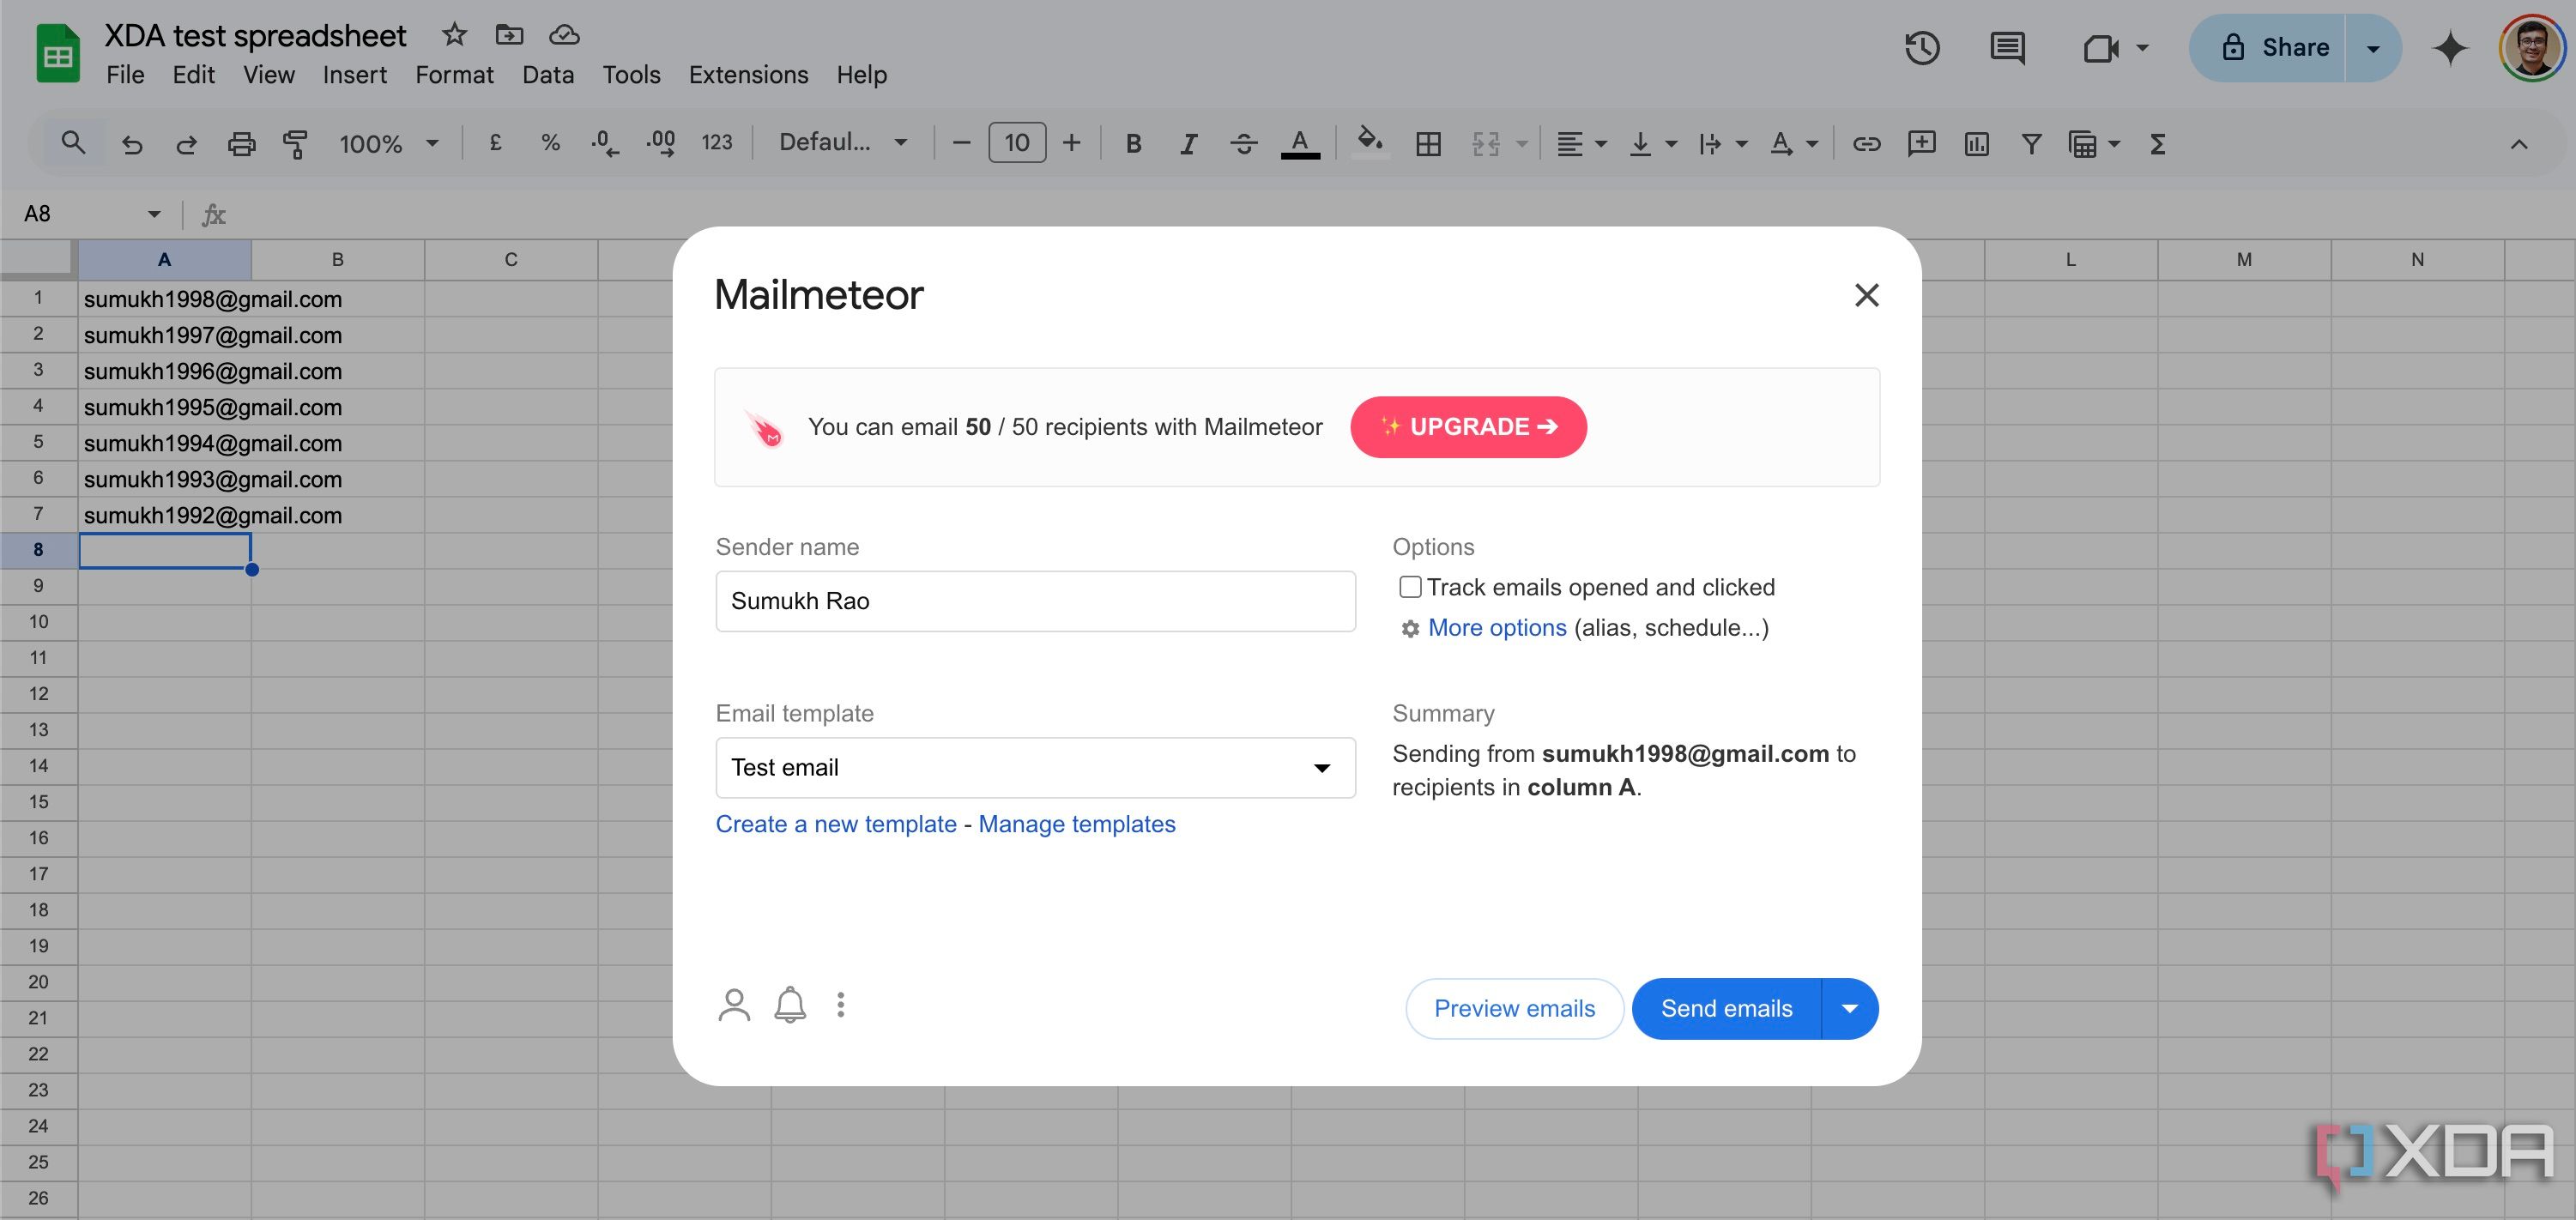Viewport: 2576px width, 1220px height.
Task: Open fill color picker
Action: tap(1370, 142)
